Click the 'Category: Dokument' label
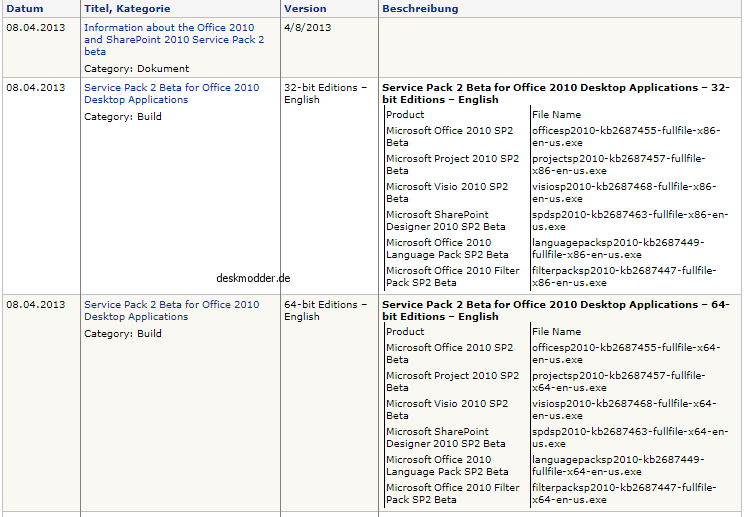Image resolution: width=744 pixels, height=517 pixels. (137, 68)
